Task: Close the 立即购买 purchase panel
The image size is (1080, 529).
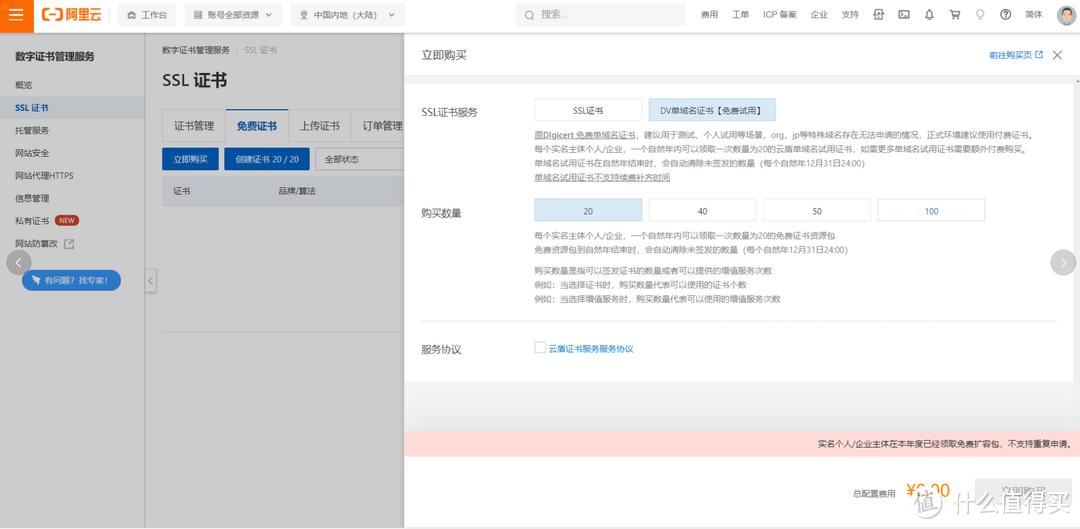Action: click(1058, 55)
